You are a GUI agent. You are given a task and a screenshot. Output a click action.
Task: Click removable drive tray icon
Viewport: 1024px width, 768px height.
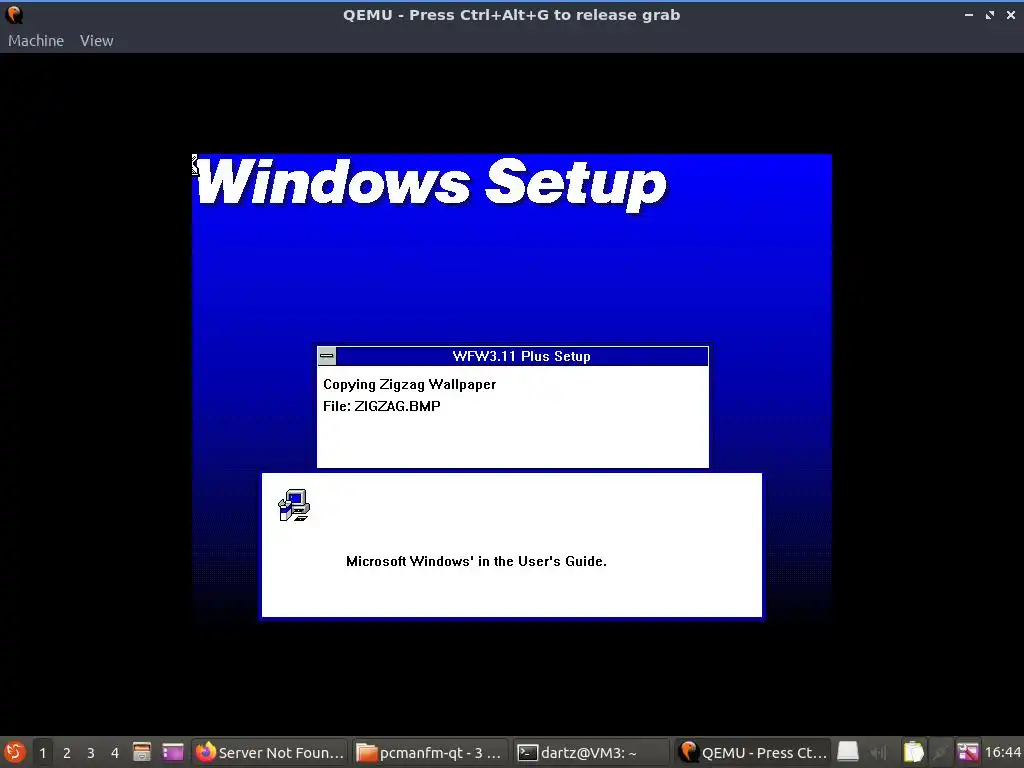848,752
